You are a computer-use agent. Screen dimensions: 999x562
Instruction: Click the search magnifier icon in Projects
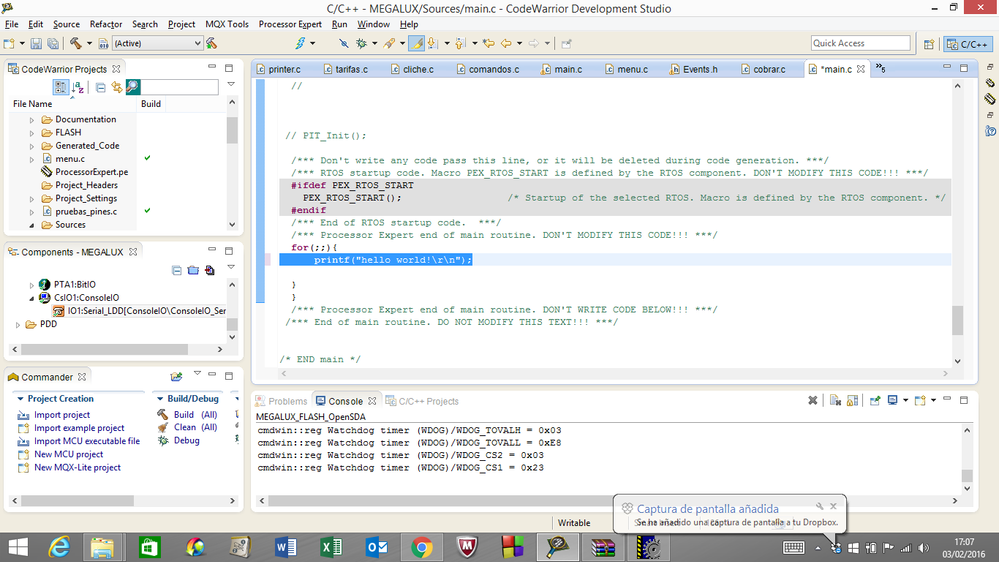pos(133,87)
